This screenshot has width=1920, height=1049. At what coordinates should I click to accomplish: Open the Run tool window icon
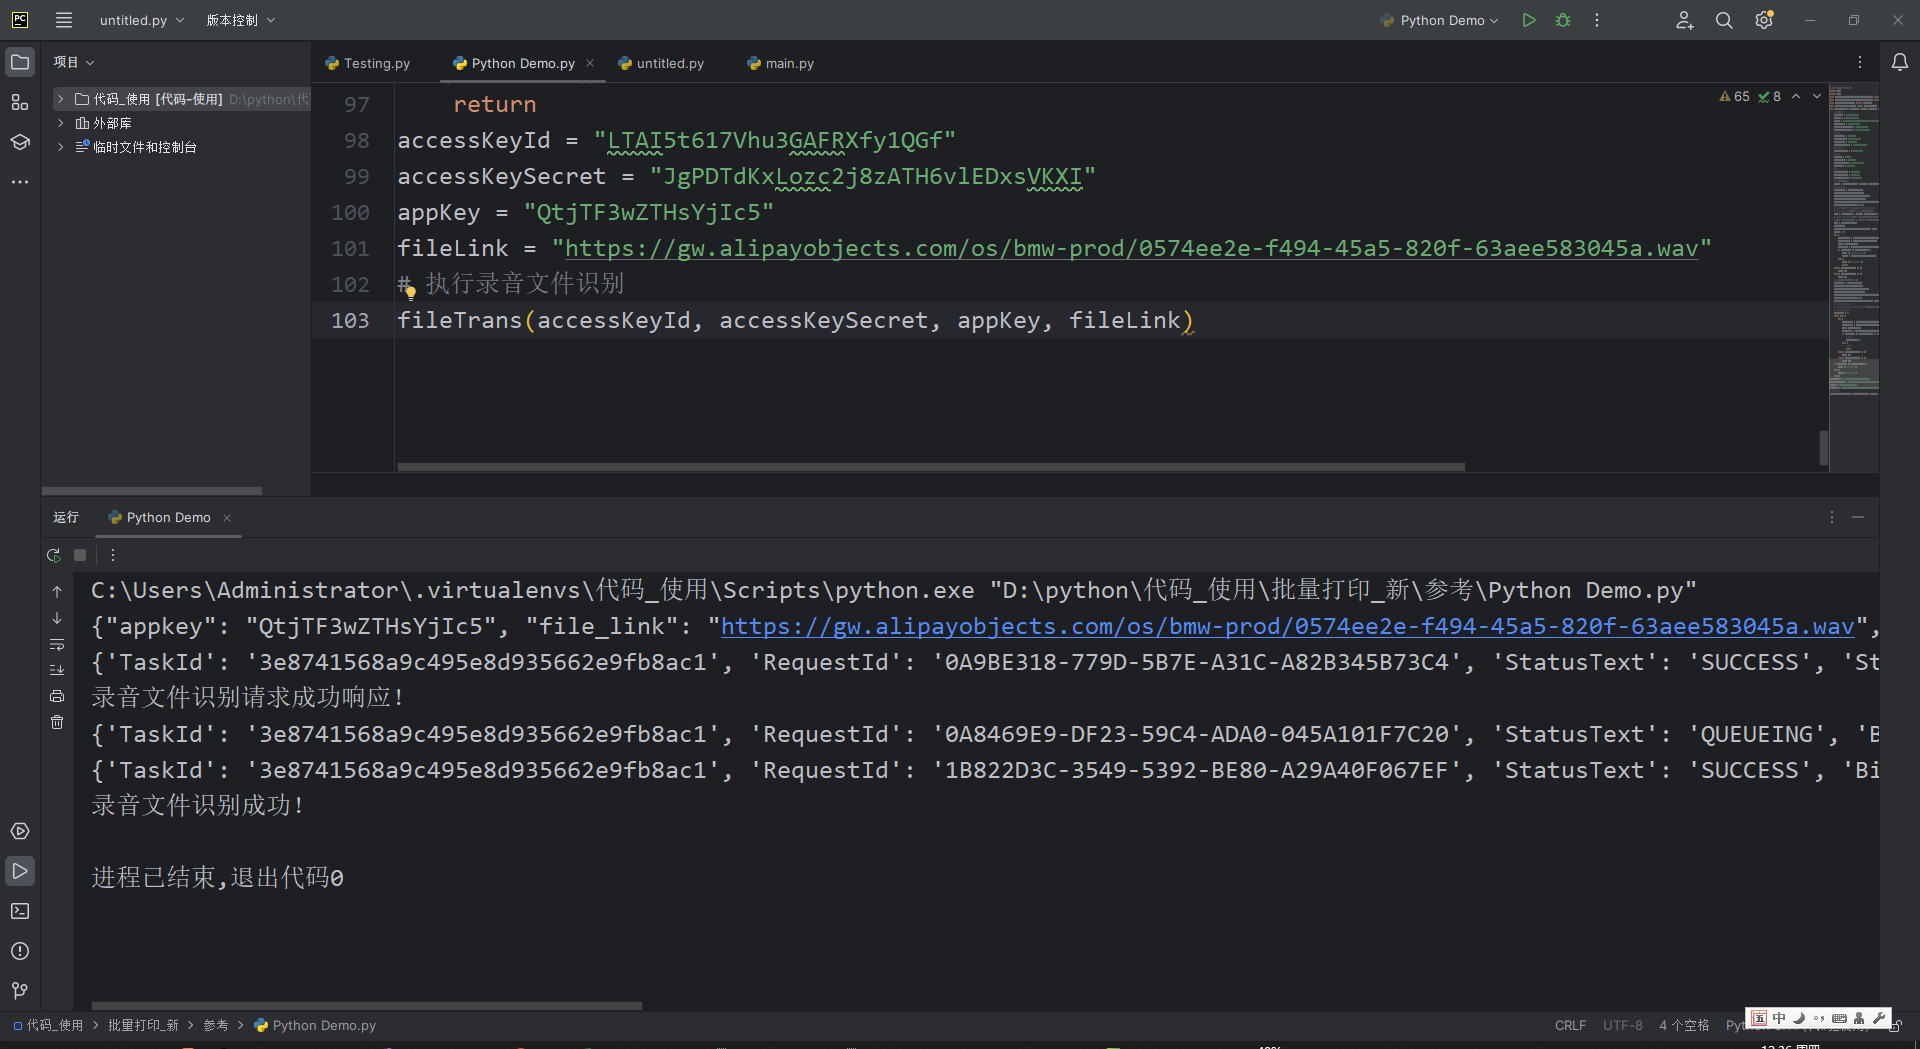click(20, 871)
